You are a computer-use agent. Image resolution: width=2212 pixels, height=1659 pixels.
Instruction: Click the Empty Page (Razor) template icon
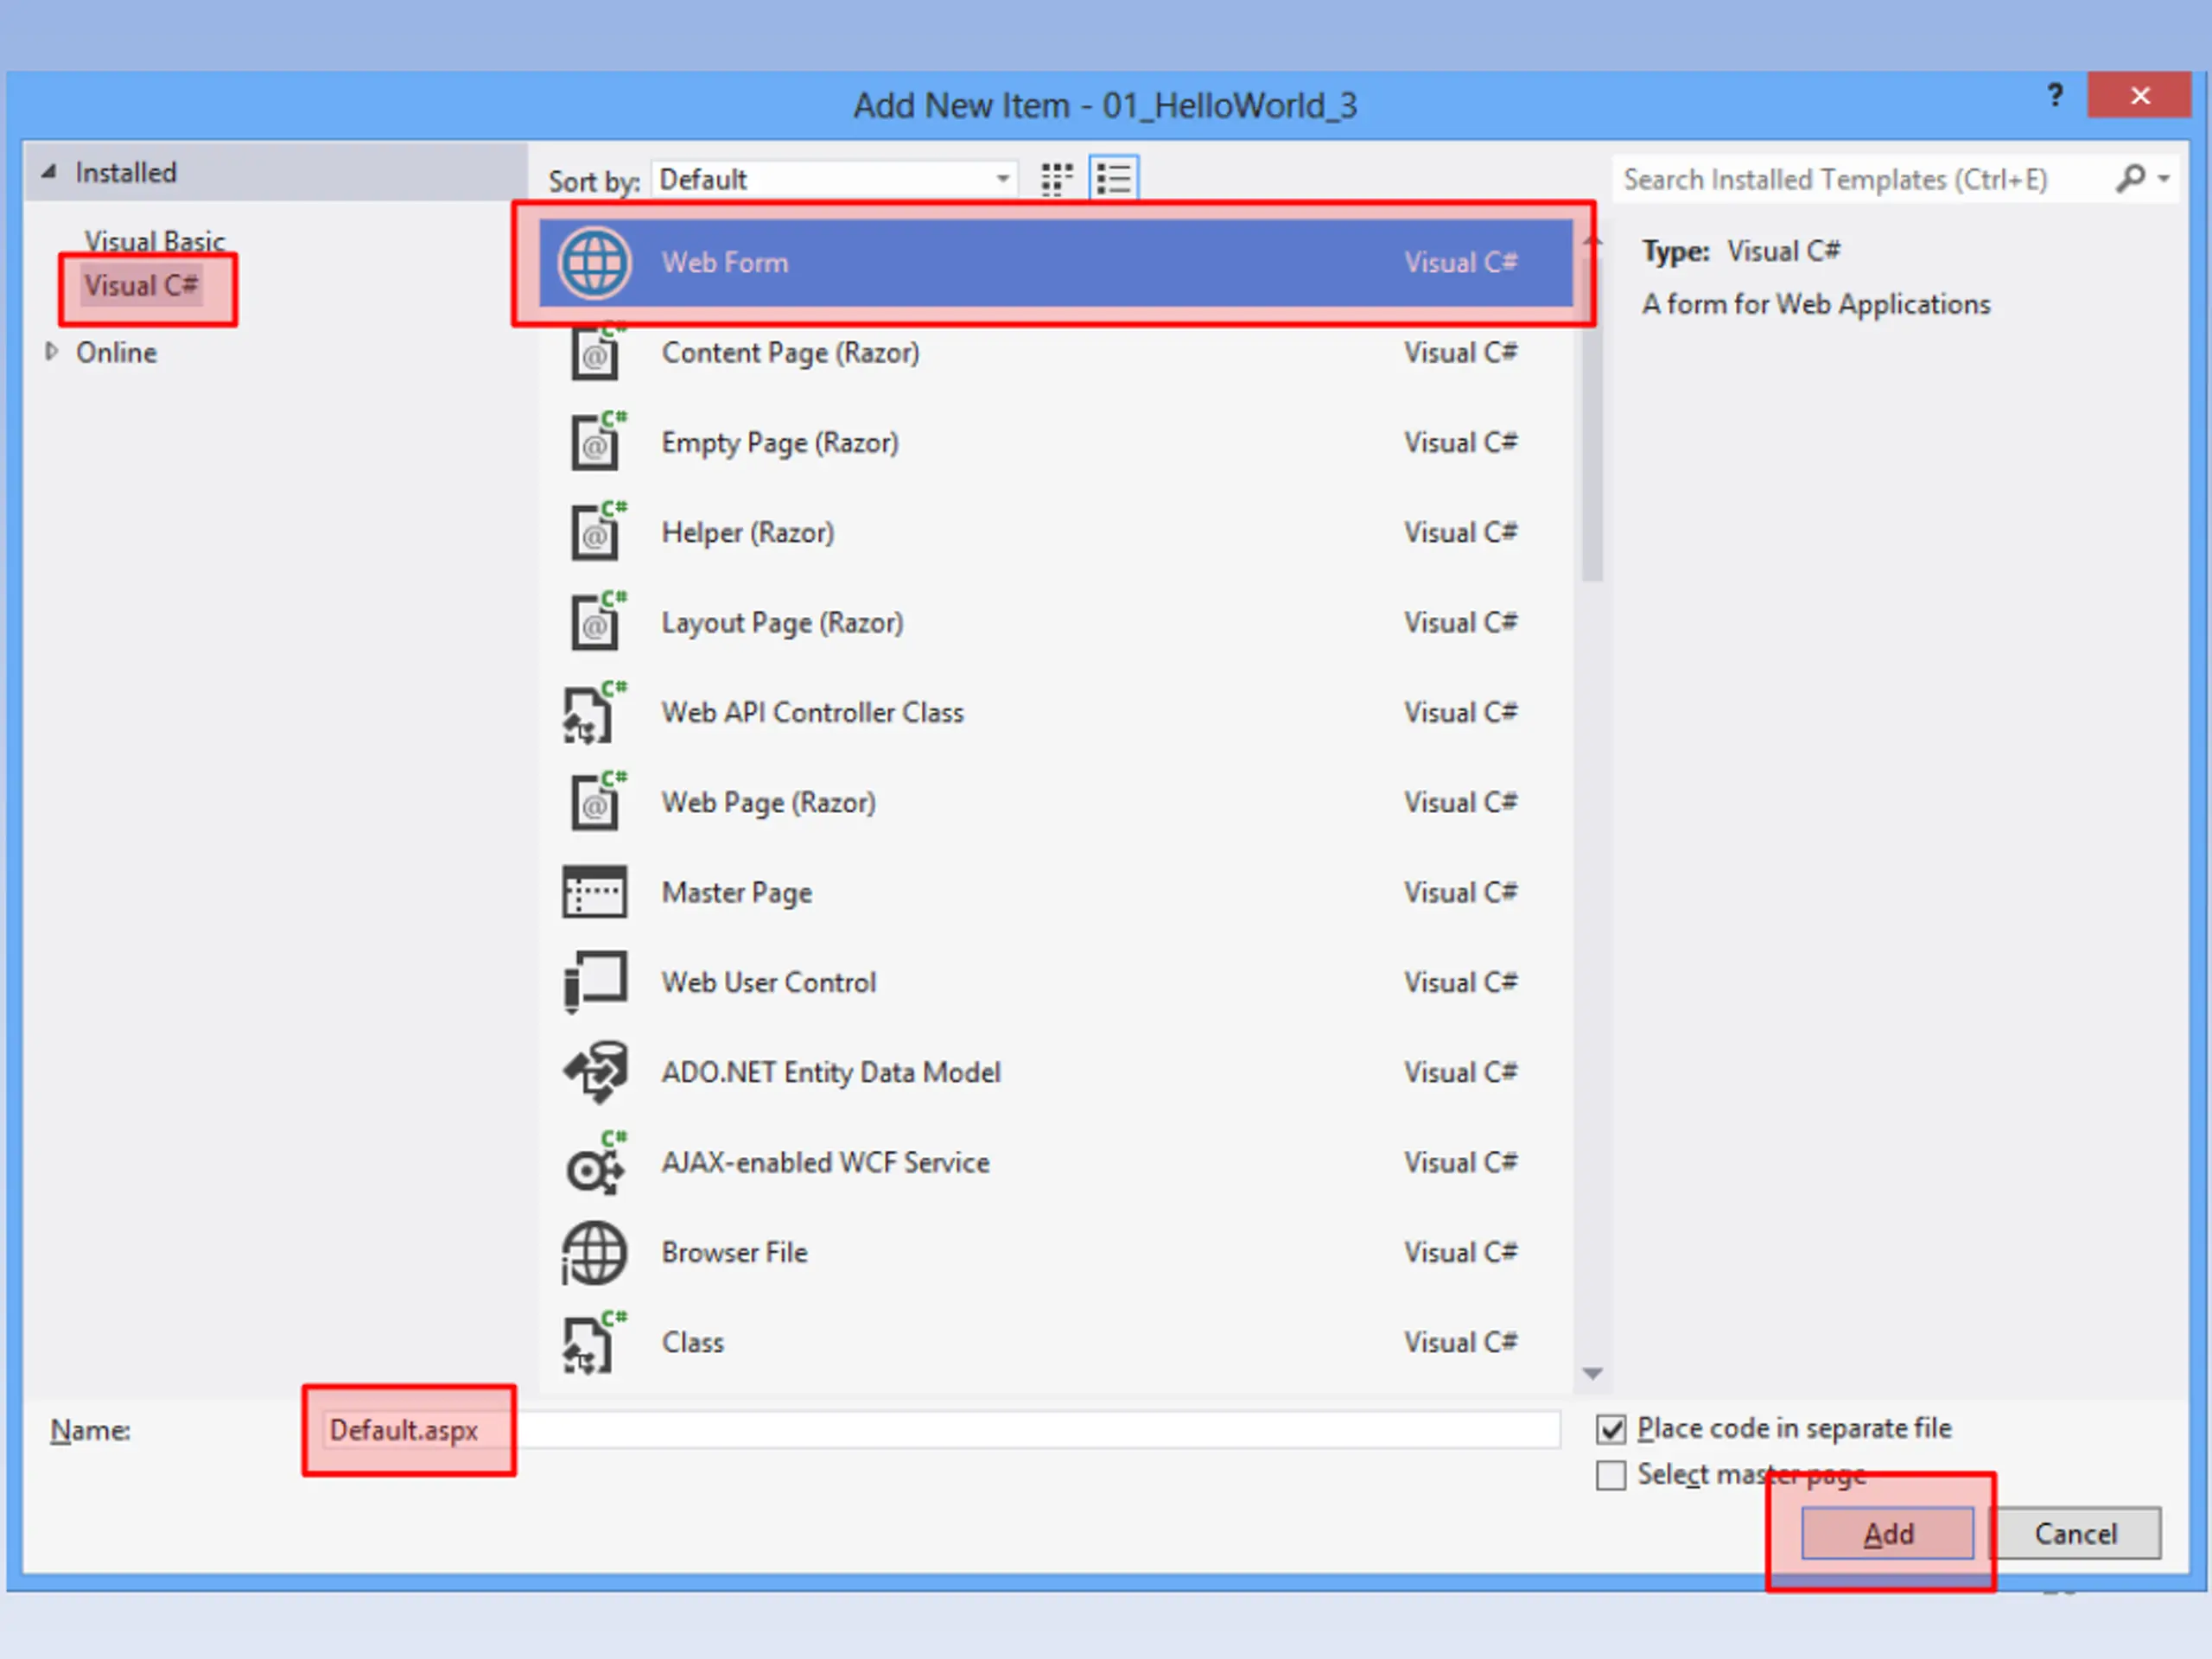pos(597,442)
